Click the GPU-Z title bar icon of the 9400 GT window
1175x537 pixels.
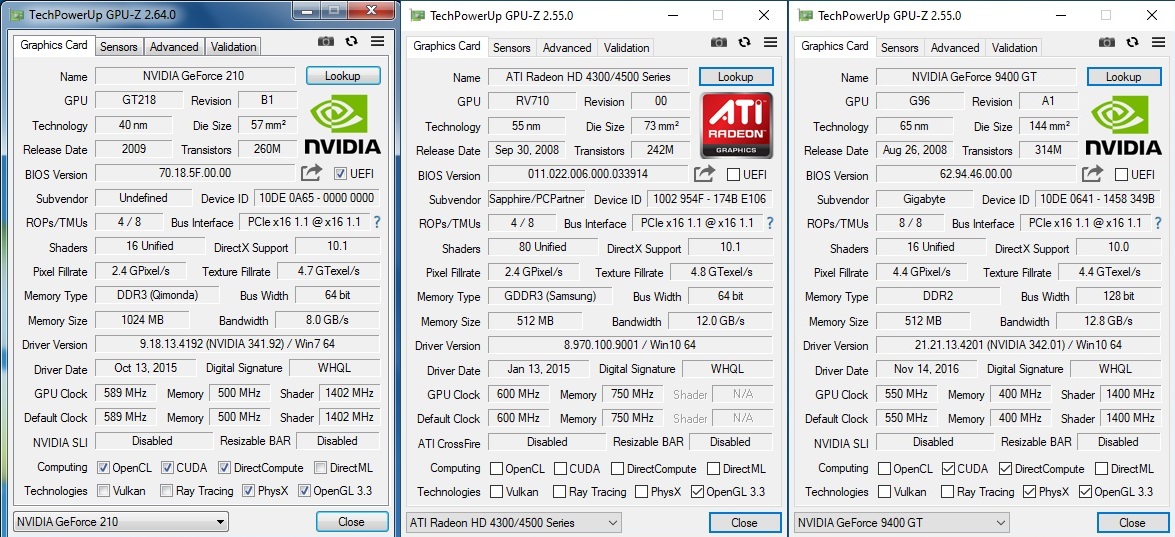tap(806, 16)
